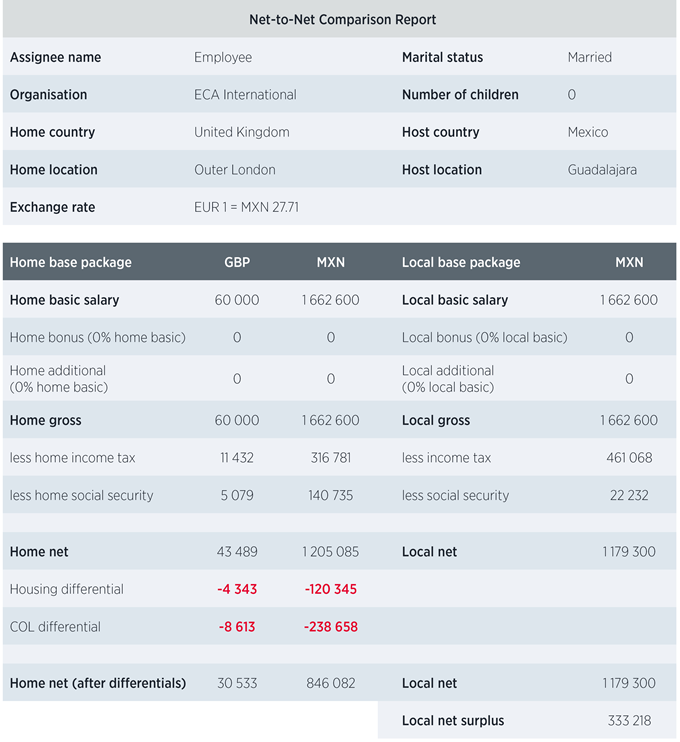Click the Local net surplus value 333 218
The image size is (680, 742).
click(x=629, y=720)
